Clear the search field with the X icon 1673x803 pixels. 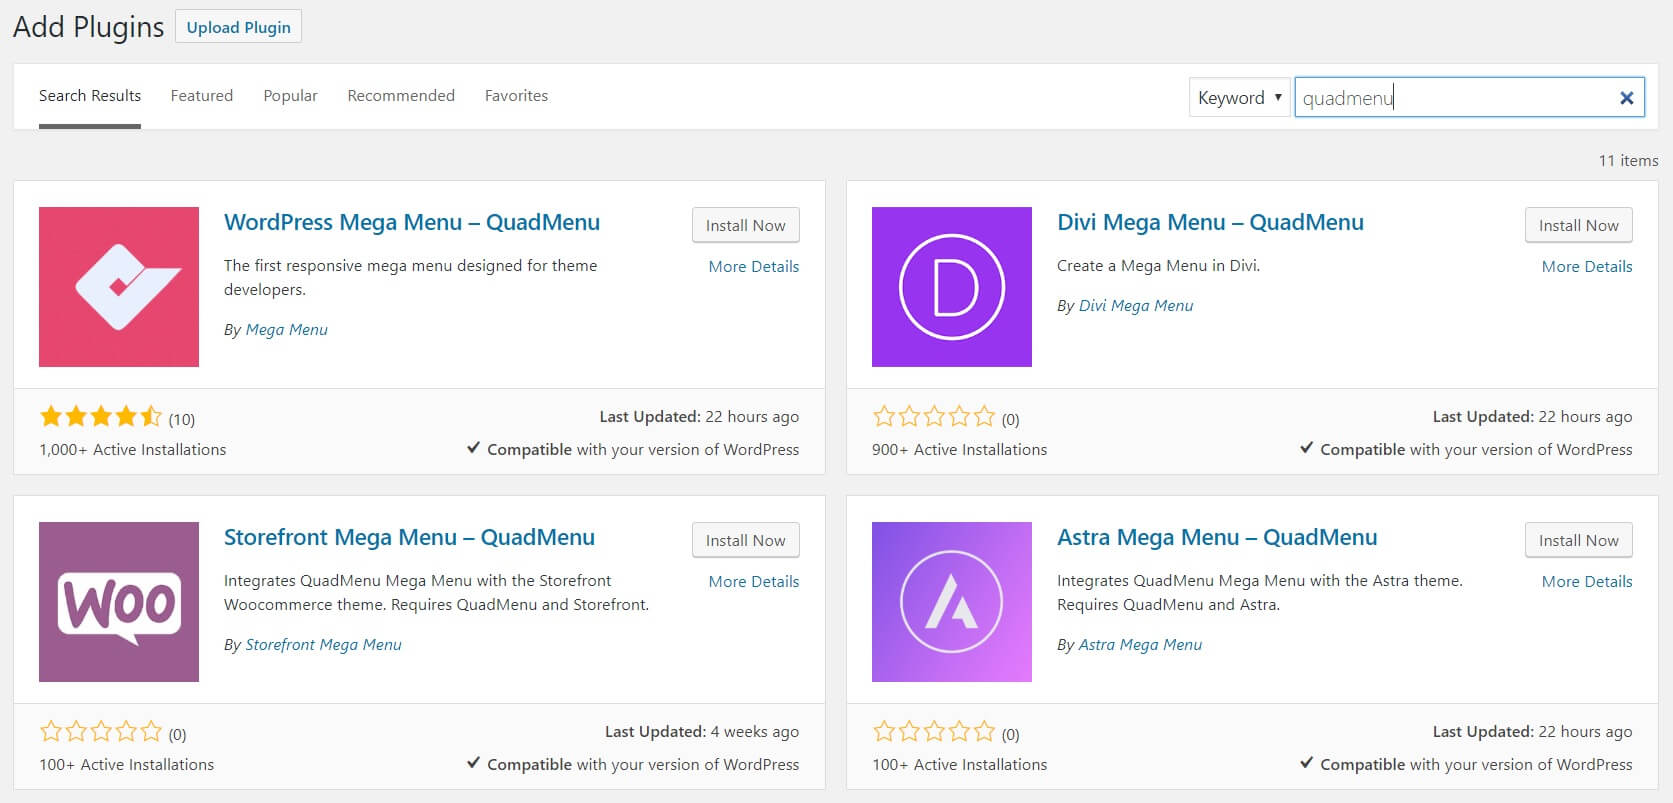[1627, 98]
